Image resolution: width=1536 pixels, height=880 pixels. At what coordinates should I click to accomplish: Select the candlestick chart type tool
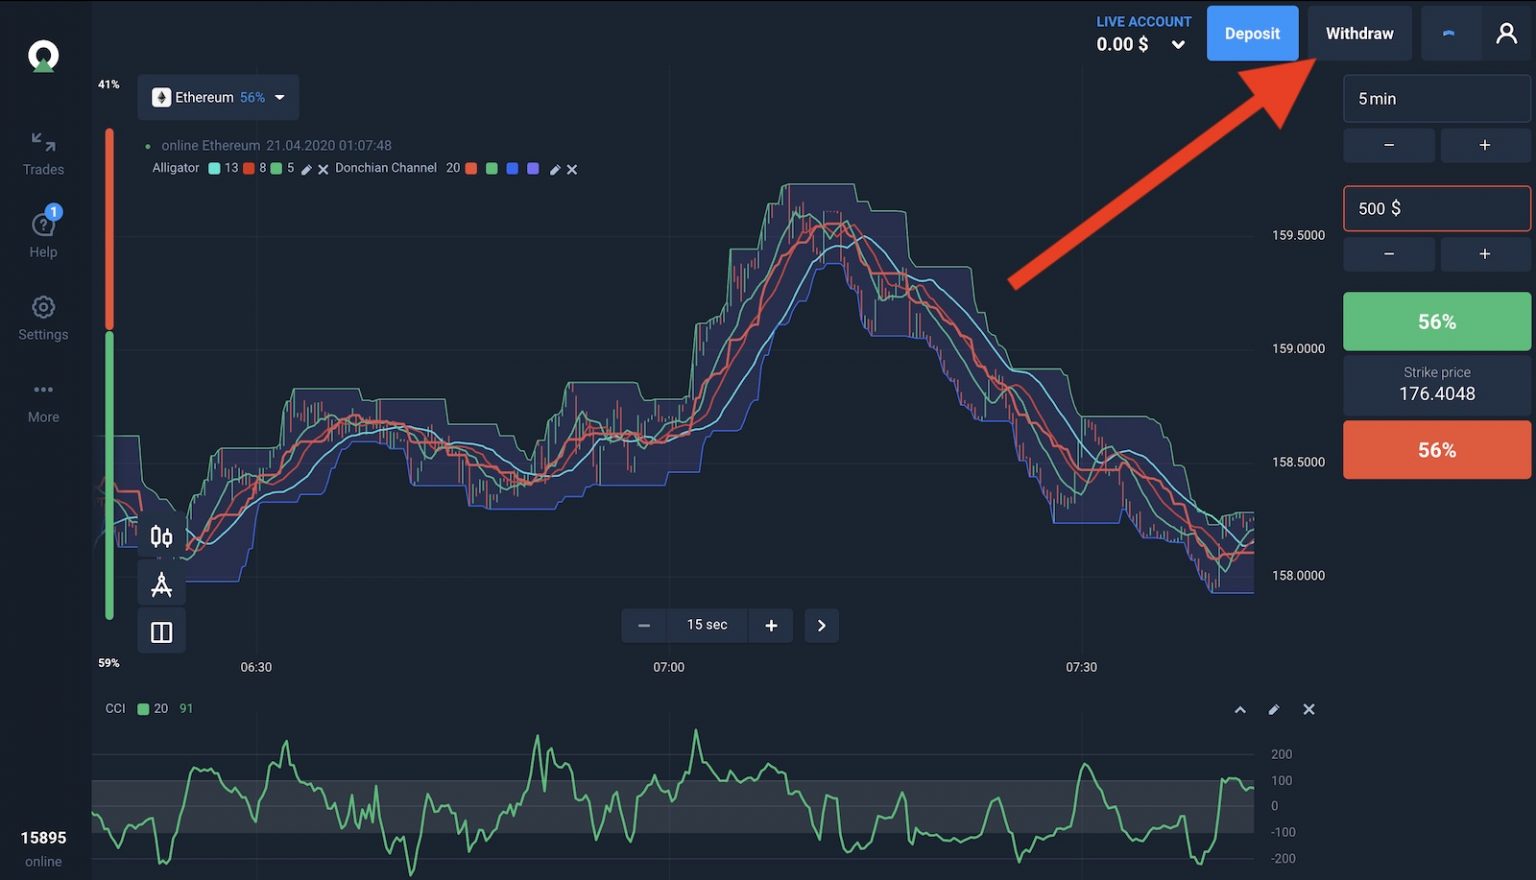tap(161, 536)
